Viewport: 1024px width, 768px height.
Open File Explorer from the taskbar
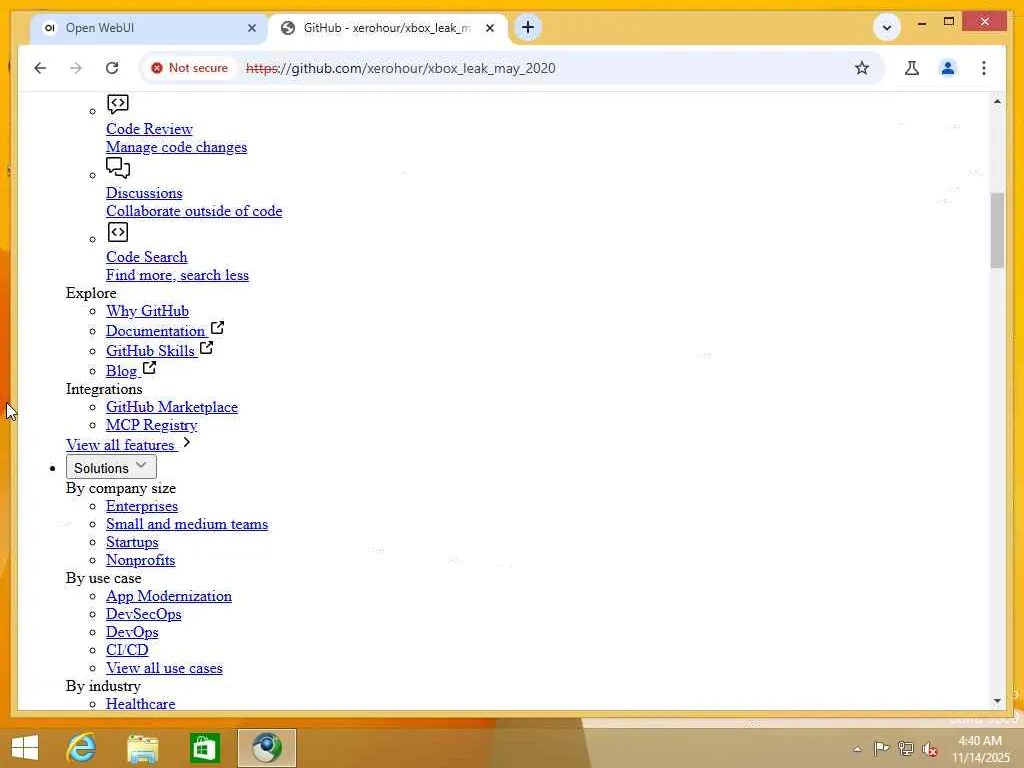tap(142, 748)
